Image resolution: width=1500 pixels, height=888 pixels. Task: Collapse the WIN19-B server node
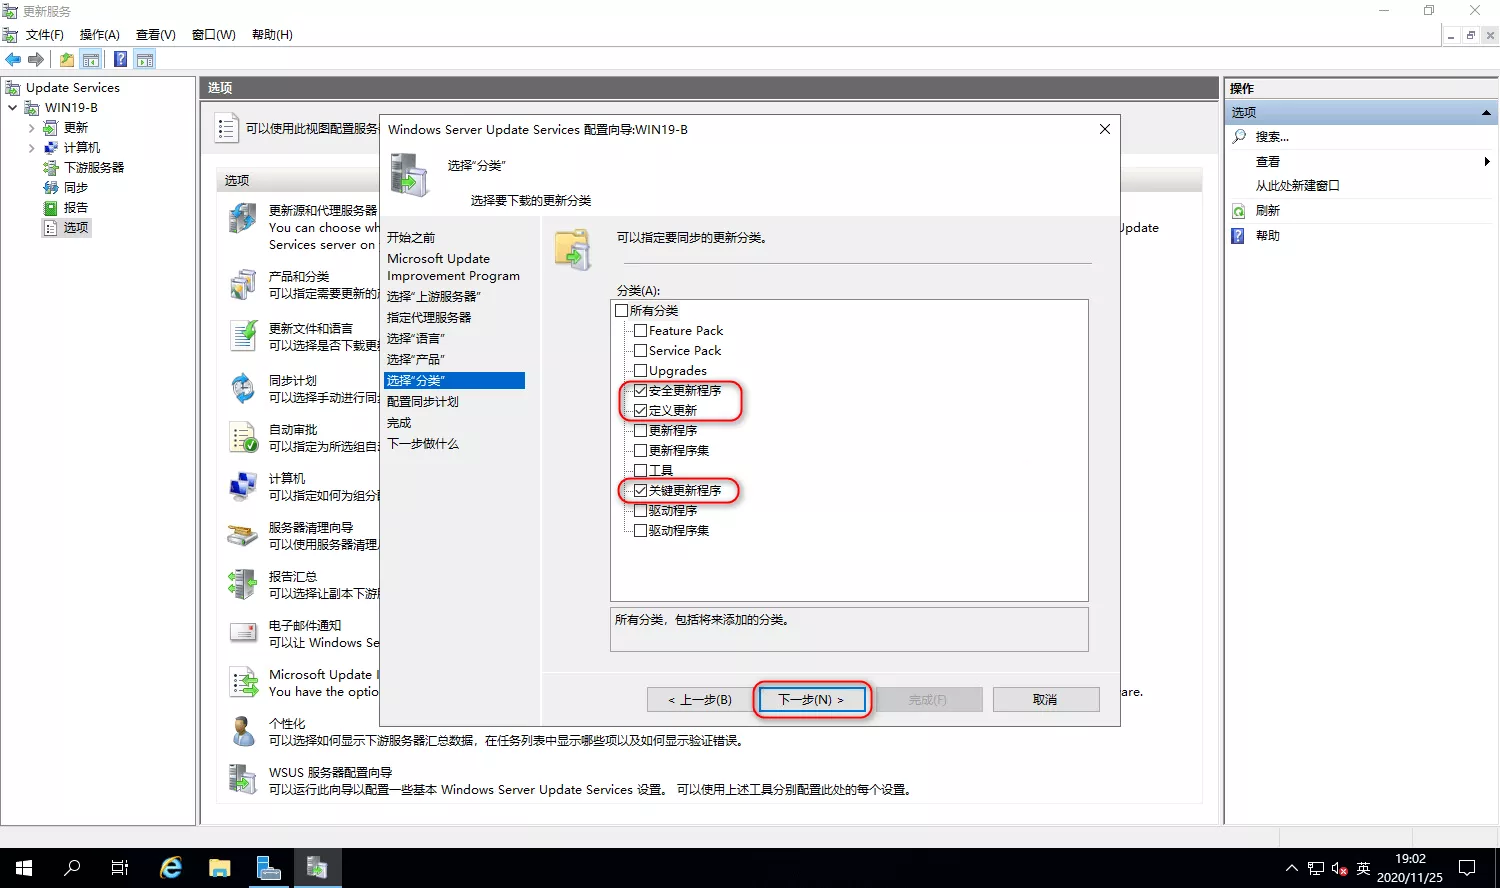(12, 108)
